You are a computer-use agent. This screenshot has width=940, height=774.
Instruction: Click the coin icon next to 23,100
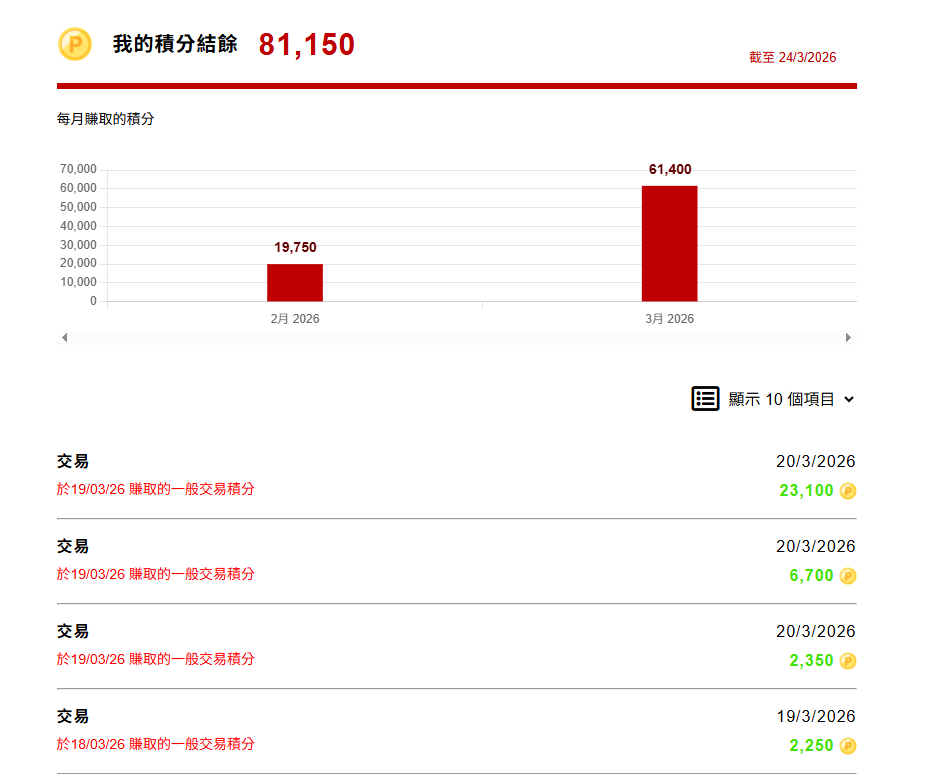(x=848, y=491)
